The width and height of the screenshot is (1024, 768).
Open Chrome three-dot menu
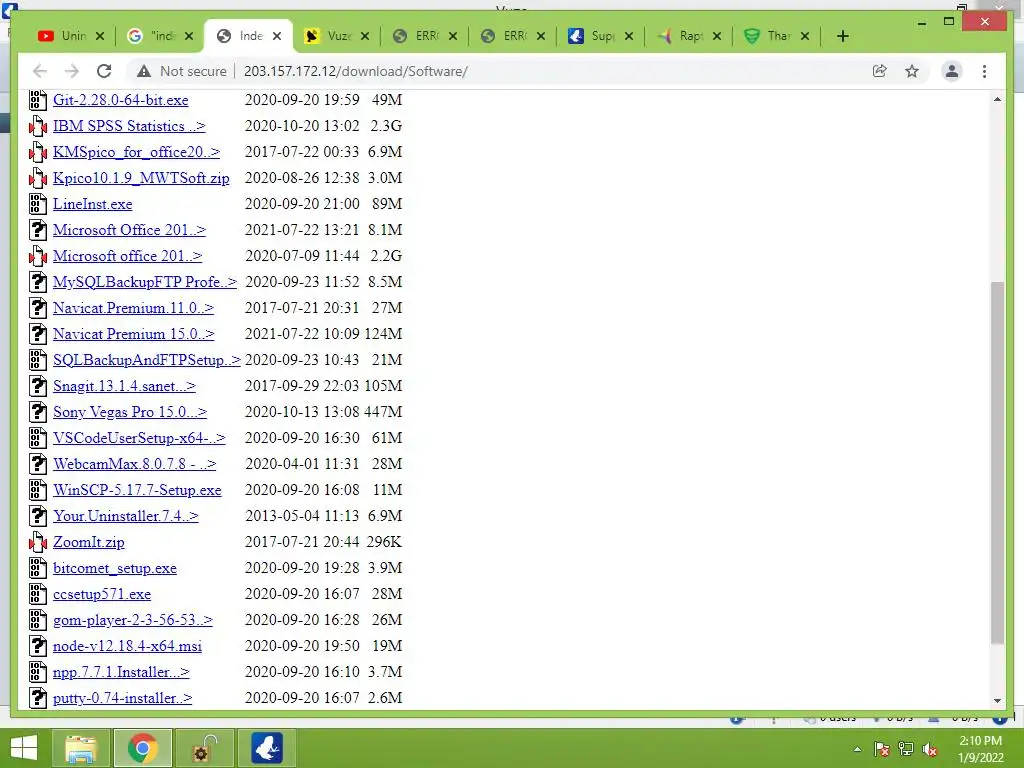tap(984, 71)
